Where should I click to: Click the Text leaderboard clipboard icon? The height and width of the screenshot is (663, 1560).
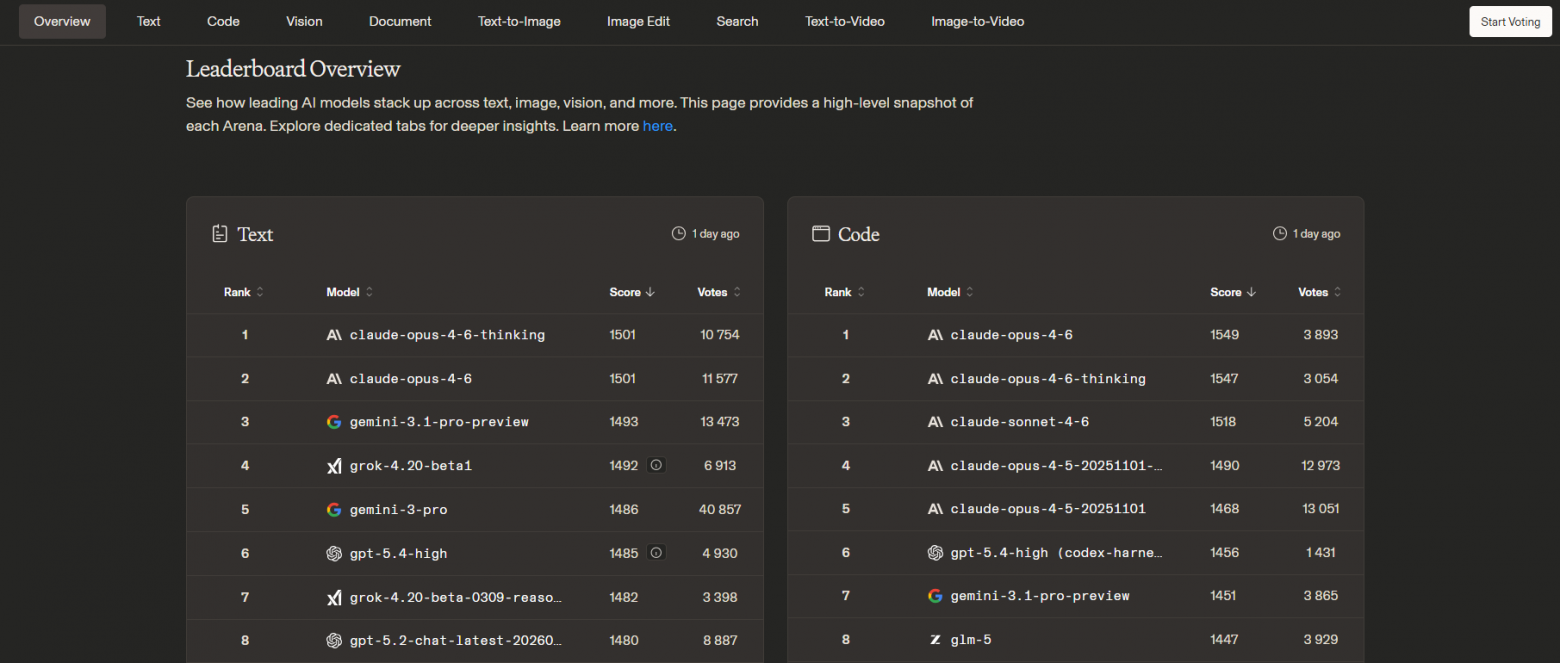[x=220, y=234]
